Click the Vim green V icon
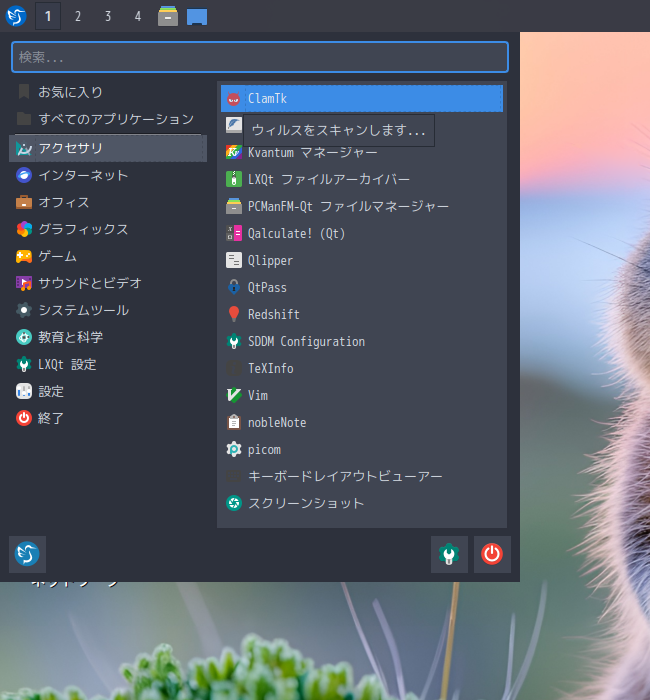This screenshot has width=650, height=700. (x=233, y=395)
